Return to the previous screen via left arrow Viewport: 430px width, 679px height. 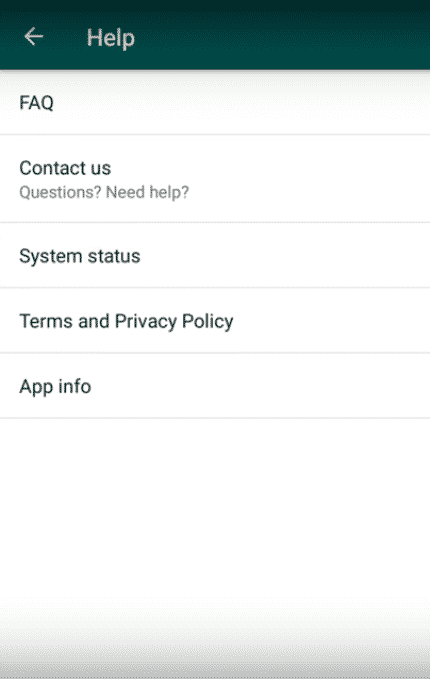tap(34, 37)
